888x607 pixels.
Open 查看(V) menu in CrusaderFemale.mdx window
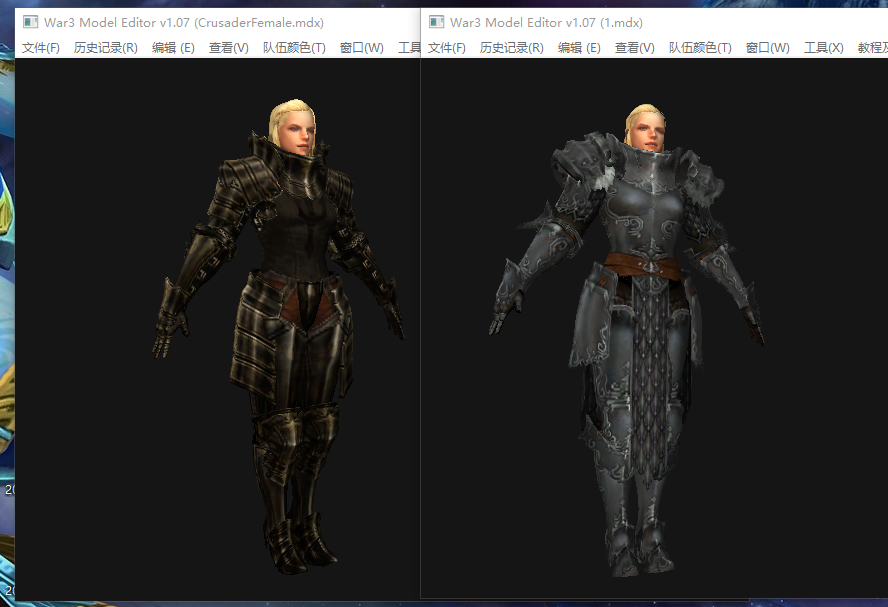(229, 48)
